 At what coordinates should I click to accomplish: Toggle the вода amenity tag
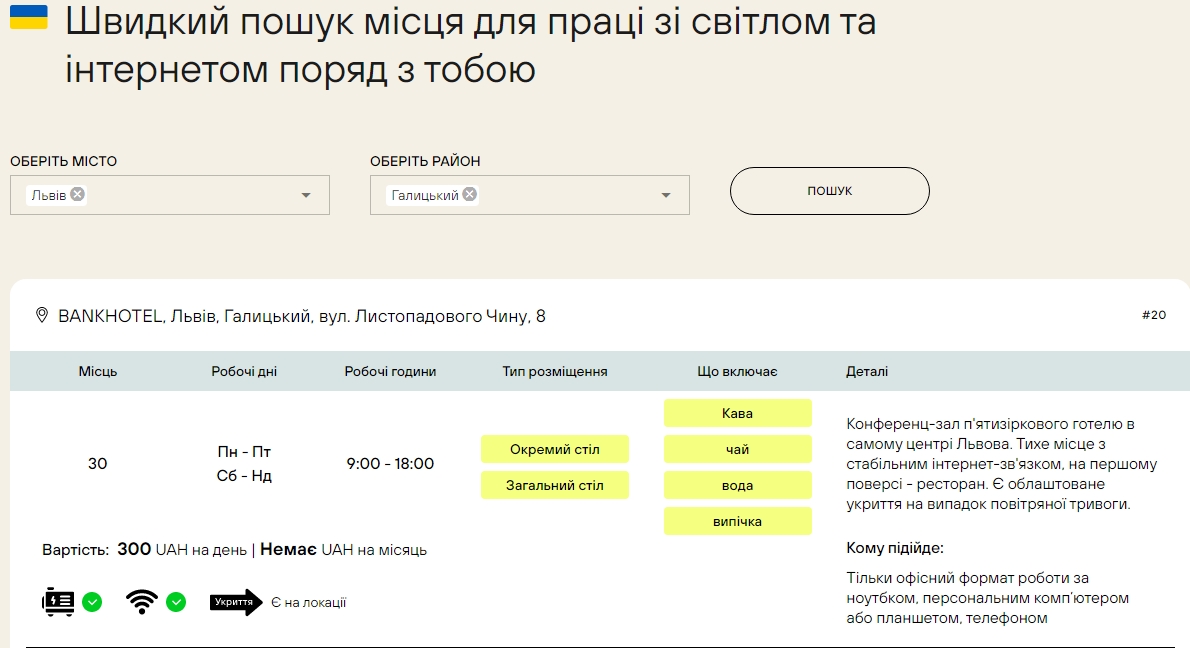pyautogui.click(x=738, y=485)
